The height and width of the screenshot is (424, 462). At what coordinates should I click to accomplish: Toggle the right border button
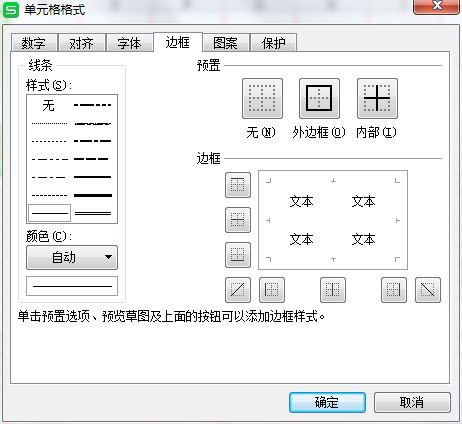[x=394, y=290]
